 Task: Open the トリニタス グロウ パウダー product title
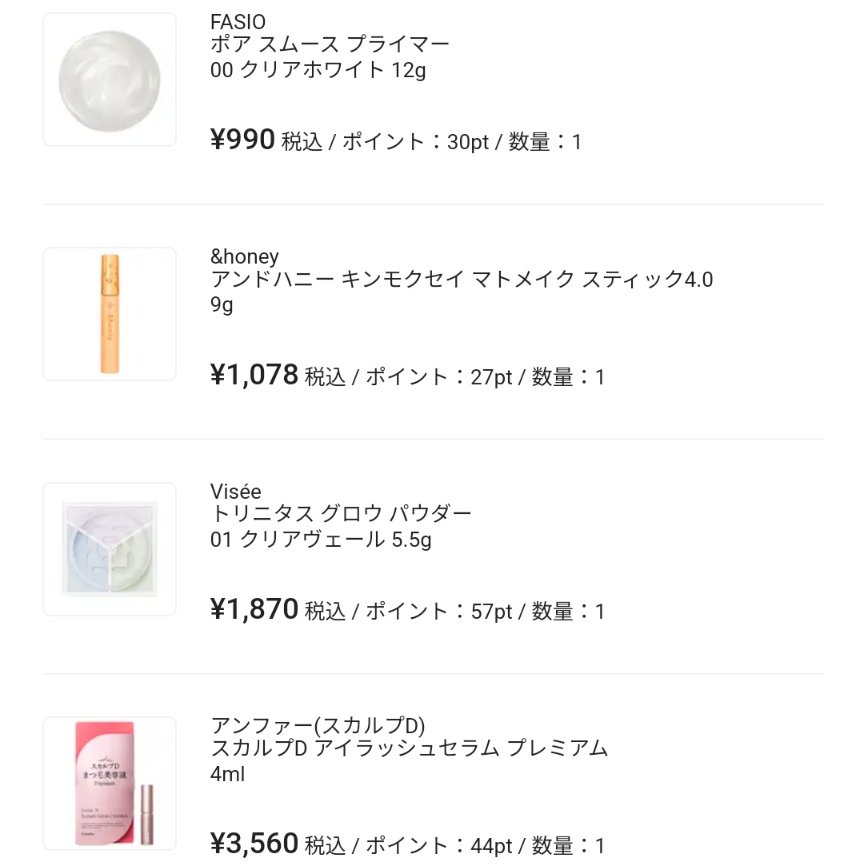tap(341, 514)
